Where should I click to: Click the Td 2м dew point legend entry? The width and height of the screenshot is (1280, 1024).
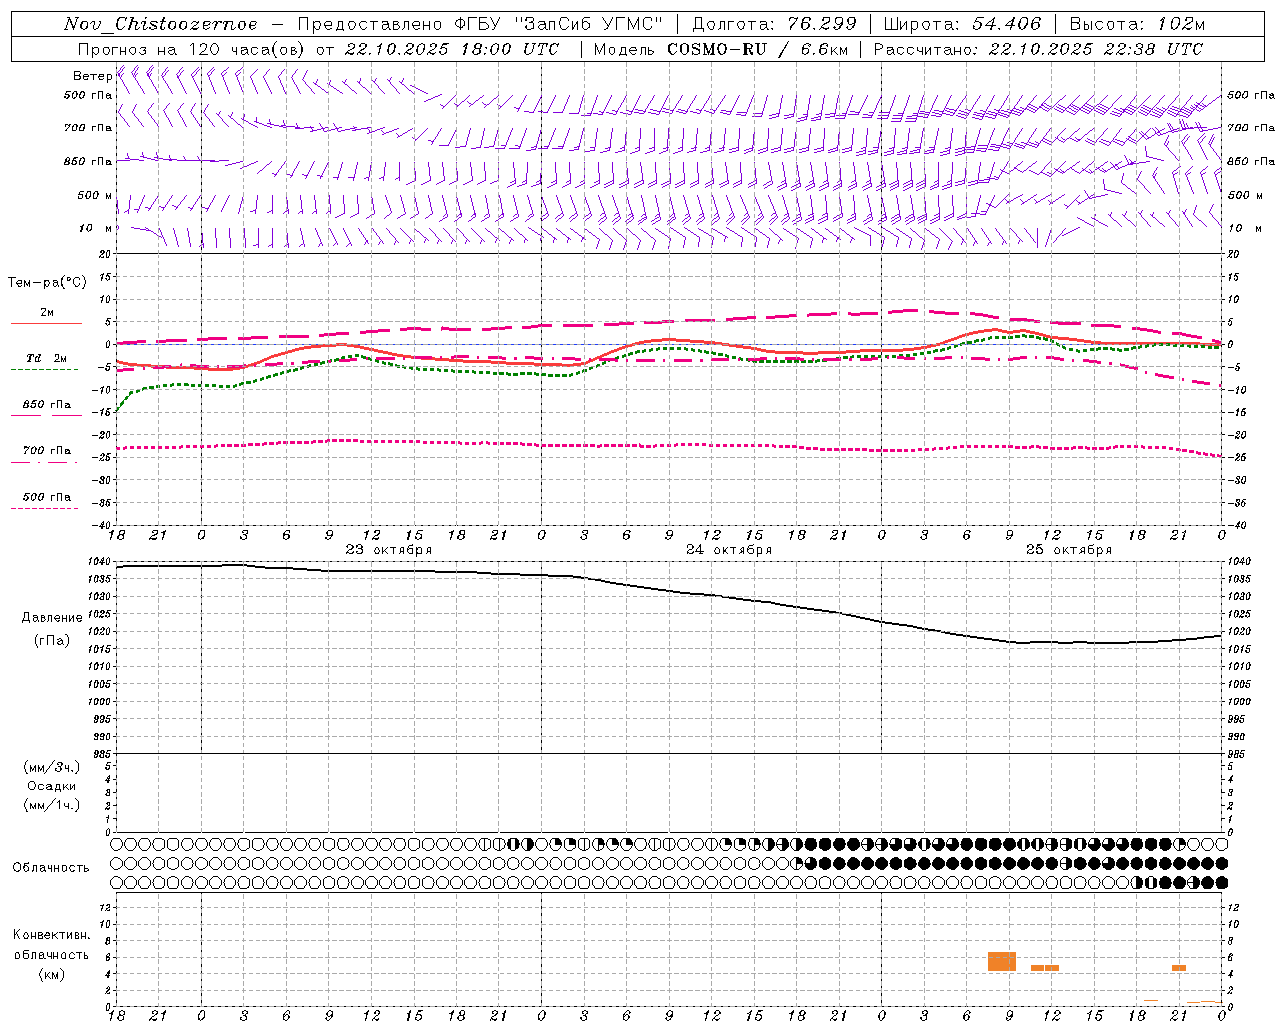[x=47, y=358]
